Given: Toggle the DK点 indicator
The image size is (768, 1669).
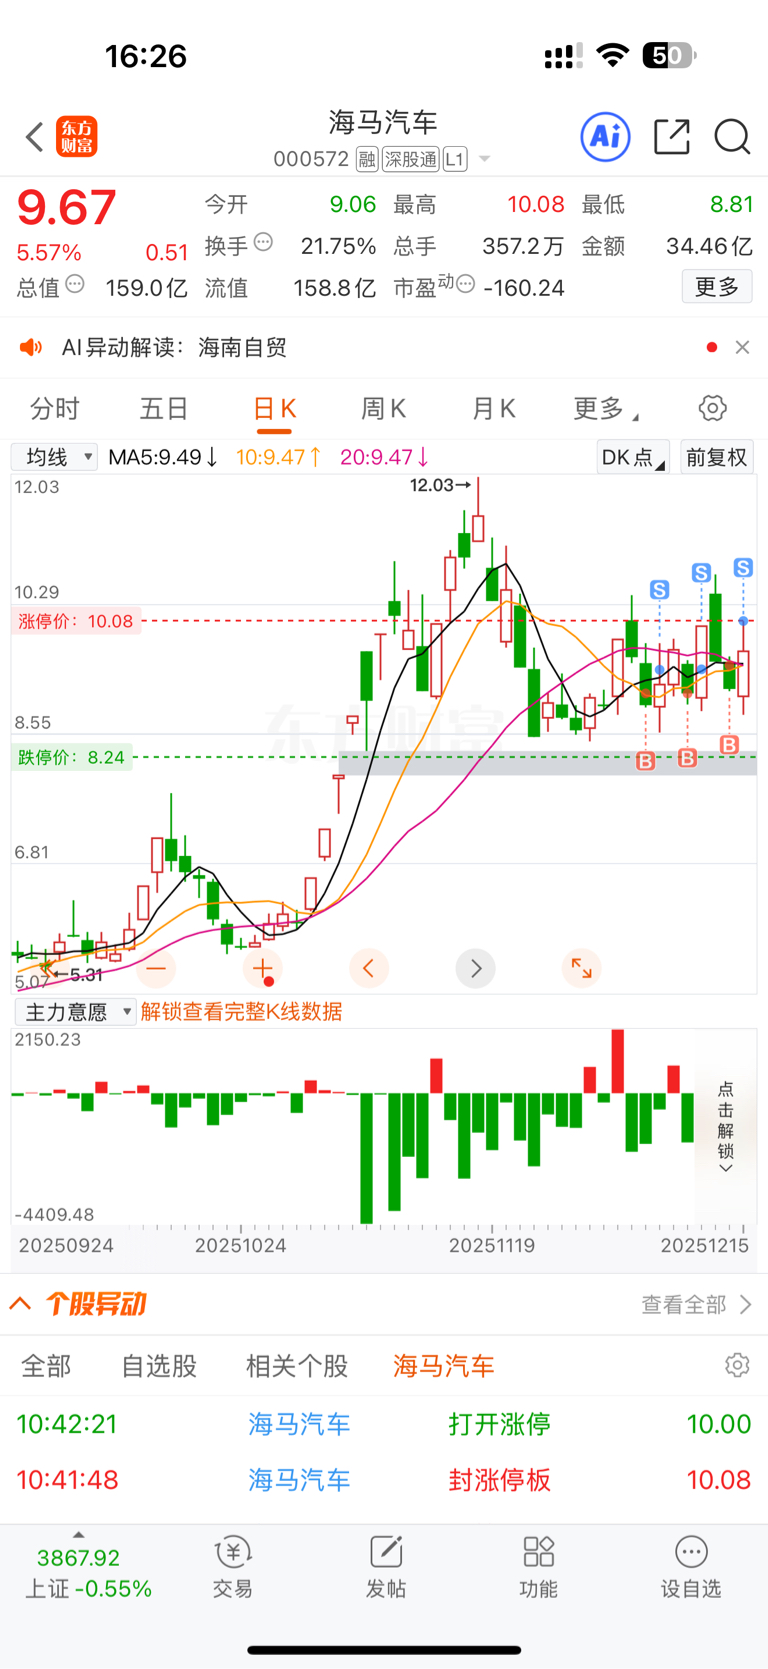Looking at the screenshot, I should (634, 457).
